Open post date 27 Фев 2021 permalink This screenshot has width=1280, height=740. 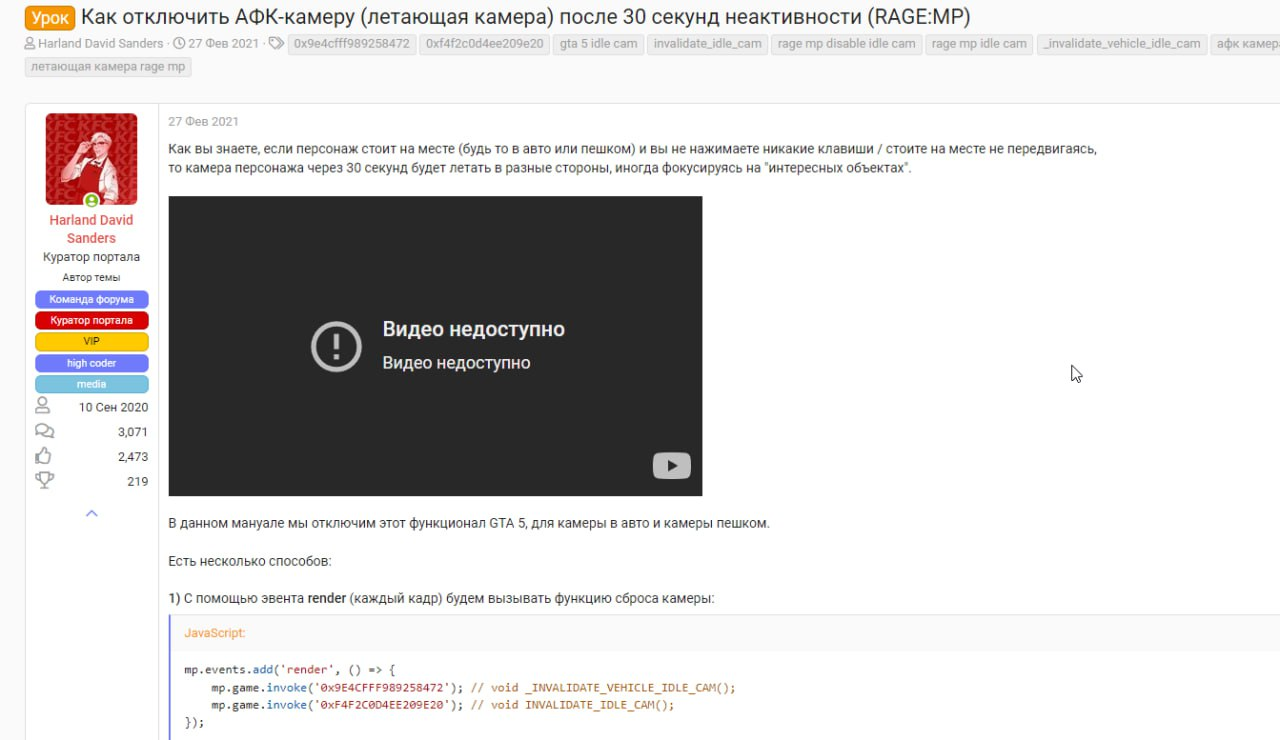[x=203, y=122]
